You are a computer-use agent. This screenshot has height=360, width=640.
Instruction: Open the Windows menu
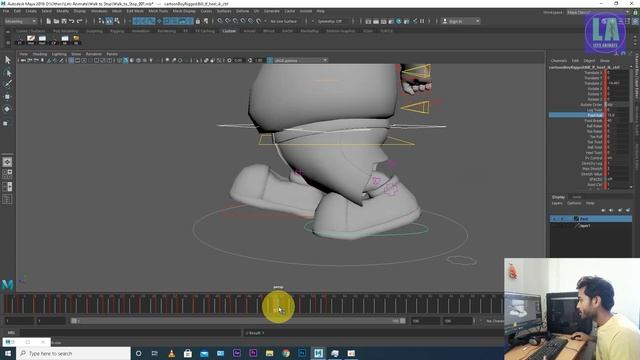tap(99, 11)
